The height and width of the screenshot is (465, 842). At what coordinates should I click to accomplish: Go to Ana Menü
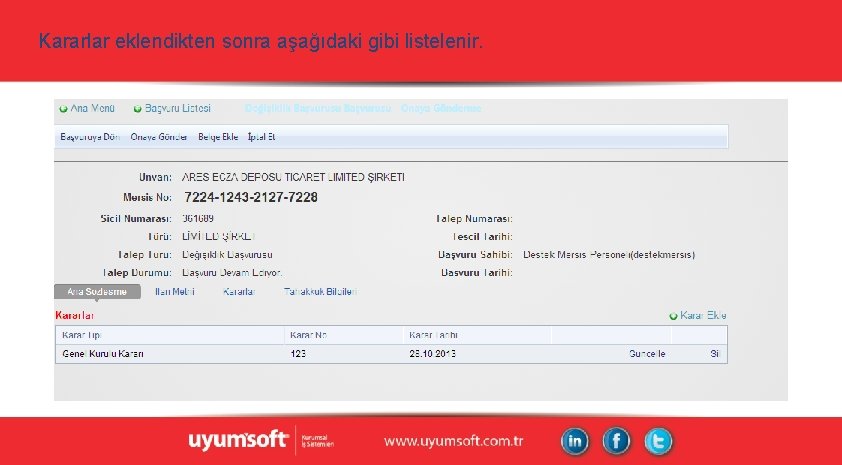(92, 108)
